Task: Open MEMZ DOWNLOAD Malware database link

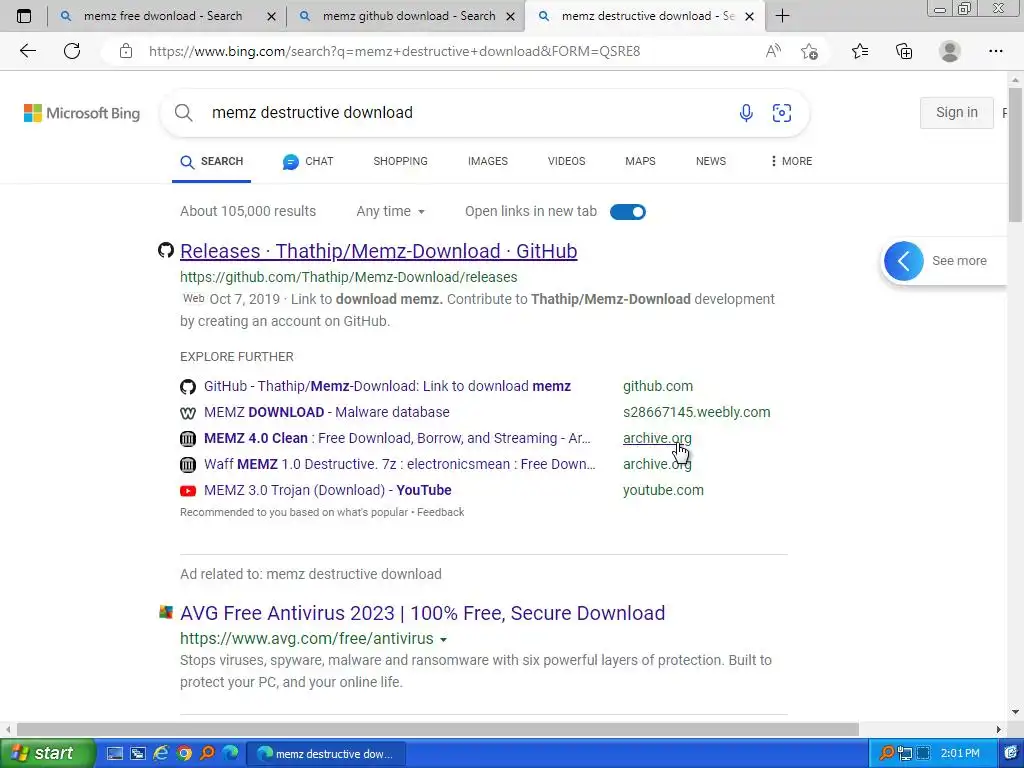Action: coord(327,413)
